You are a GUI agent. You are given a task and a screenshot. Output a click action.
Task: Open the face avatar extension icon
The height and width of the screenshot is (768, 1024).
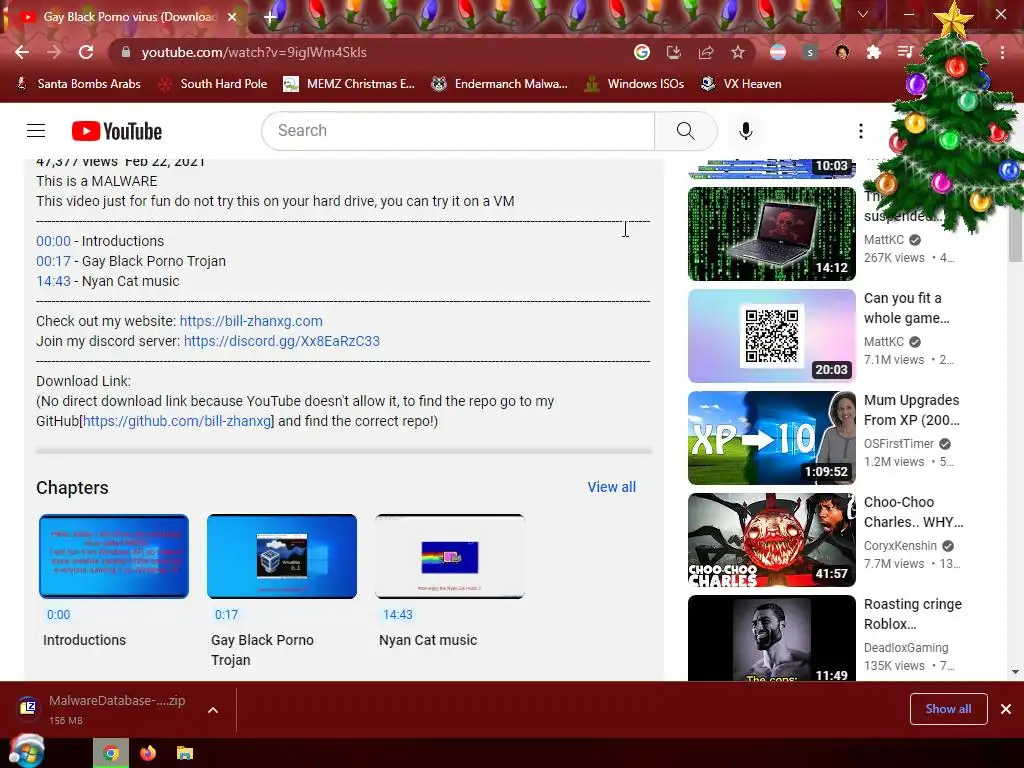(x=842, y=52)
